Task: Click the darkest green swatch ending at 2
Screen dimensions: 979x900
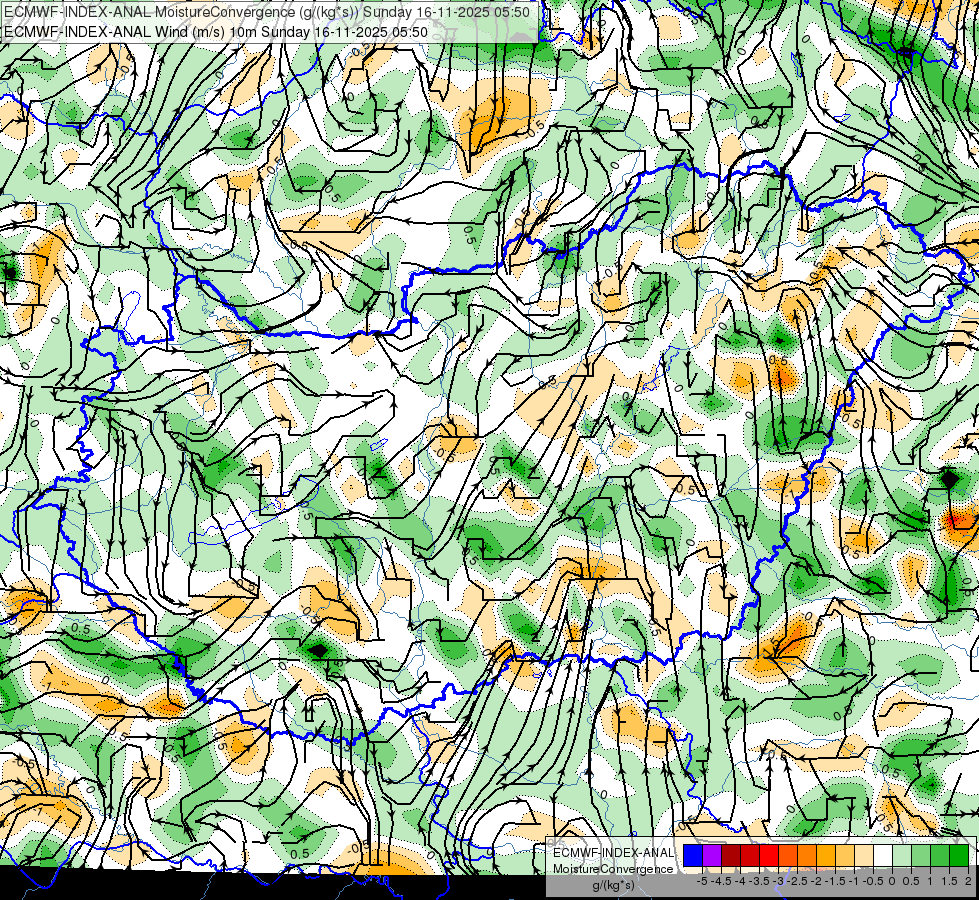Action: (x=959, y=855)
